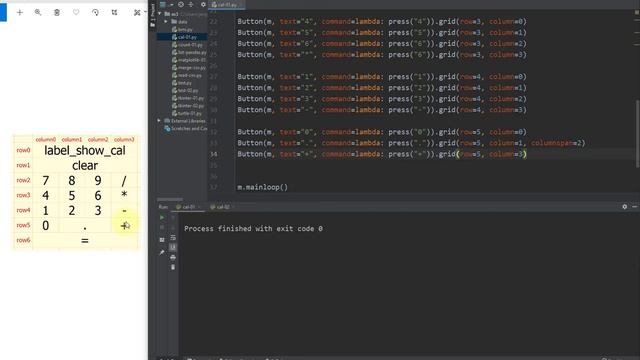This screenshot has height=360, width=640.
Task: Toggle scroll to end icon in Run panel
Action: click(x=173, y=247)
